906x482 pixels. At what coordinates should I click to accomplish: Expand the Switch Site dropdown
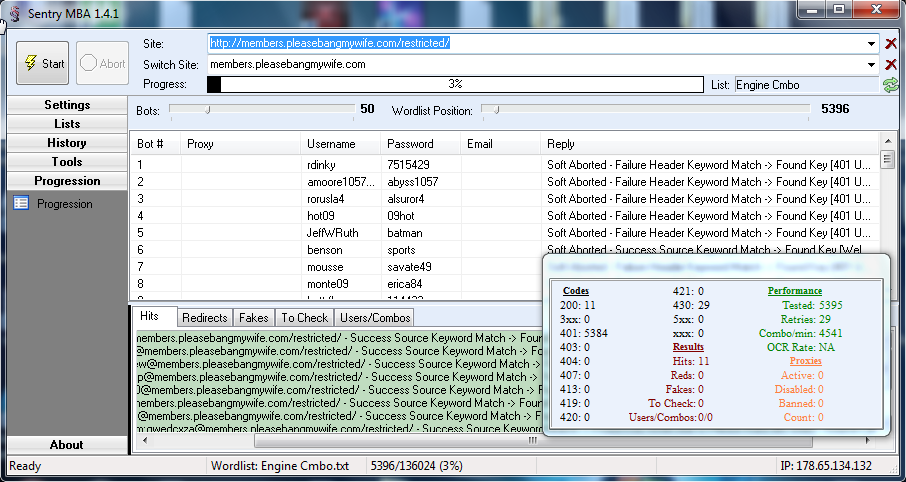click(873, 65)
